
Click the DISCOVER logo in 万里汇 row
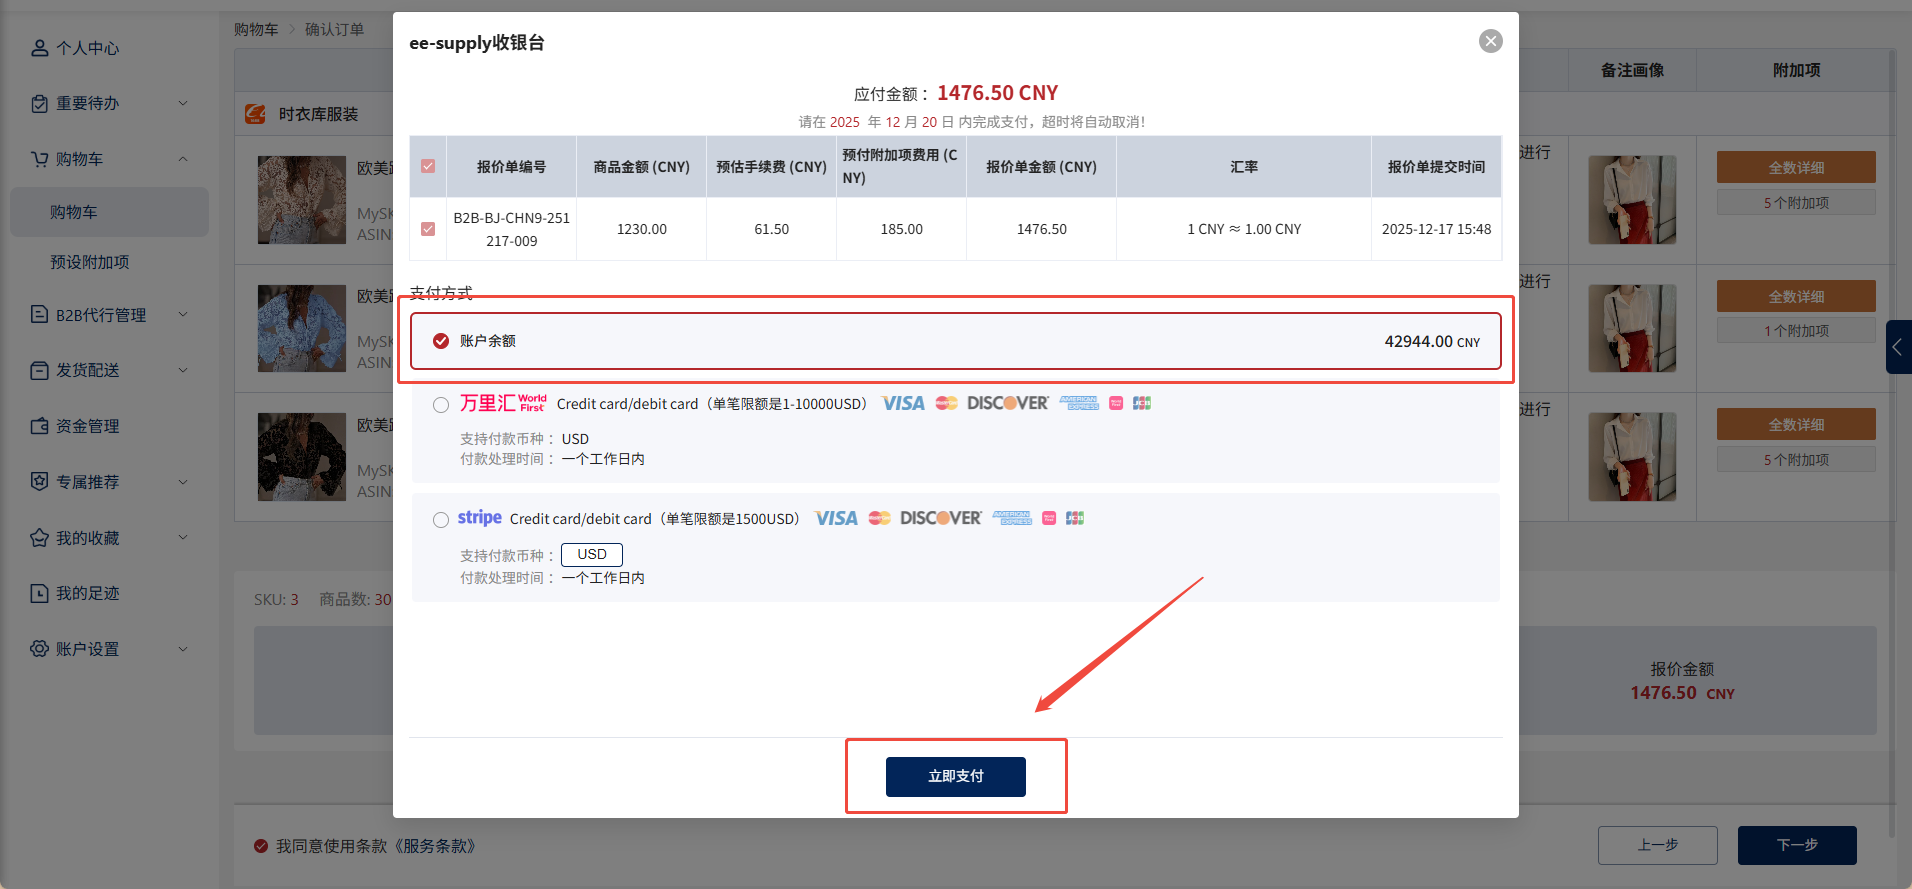[1008, 403]
